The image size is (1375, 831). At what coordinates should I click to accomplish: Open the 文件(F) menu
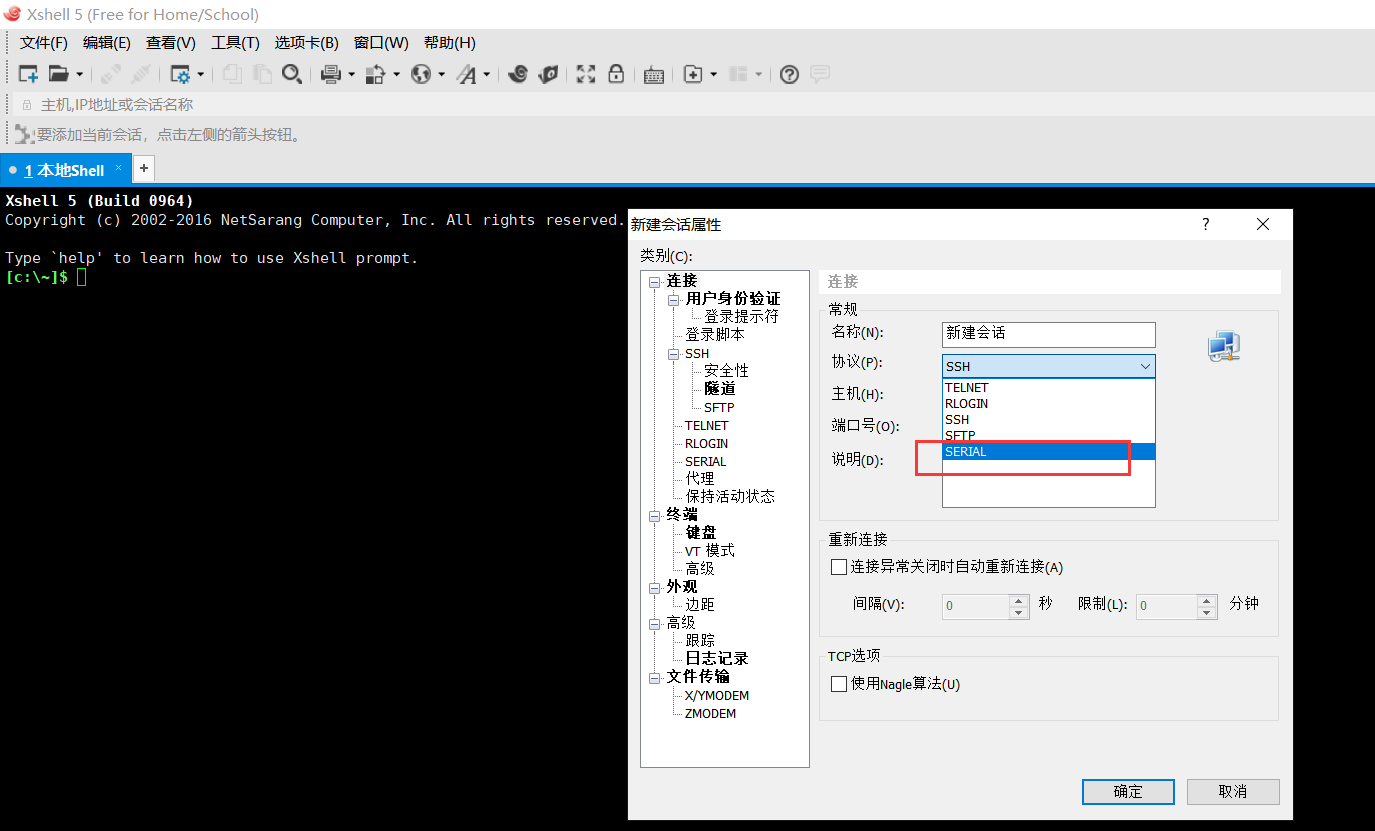point(43,43)
